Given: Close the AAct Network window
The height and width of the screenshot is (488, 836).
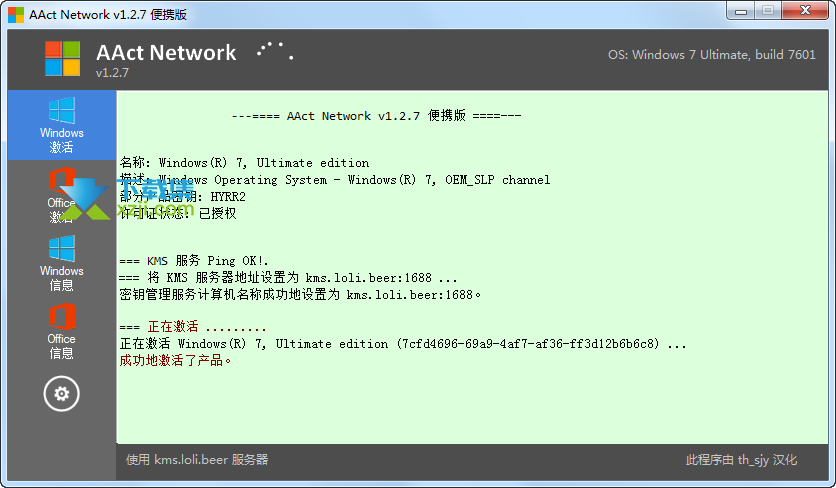Looking at the screenshot, I should (806, 11).
